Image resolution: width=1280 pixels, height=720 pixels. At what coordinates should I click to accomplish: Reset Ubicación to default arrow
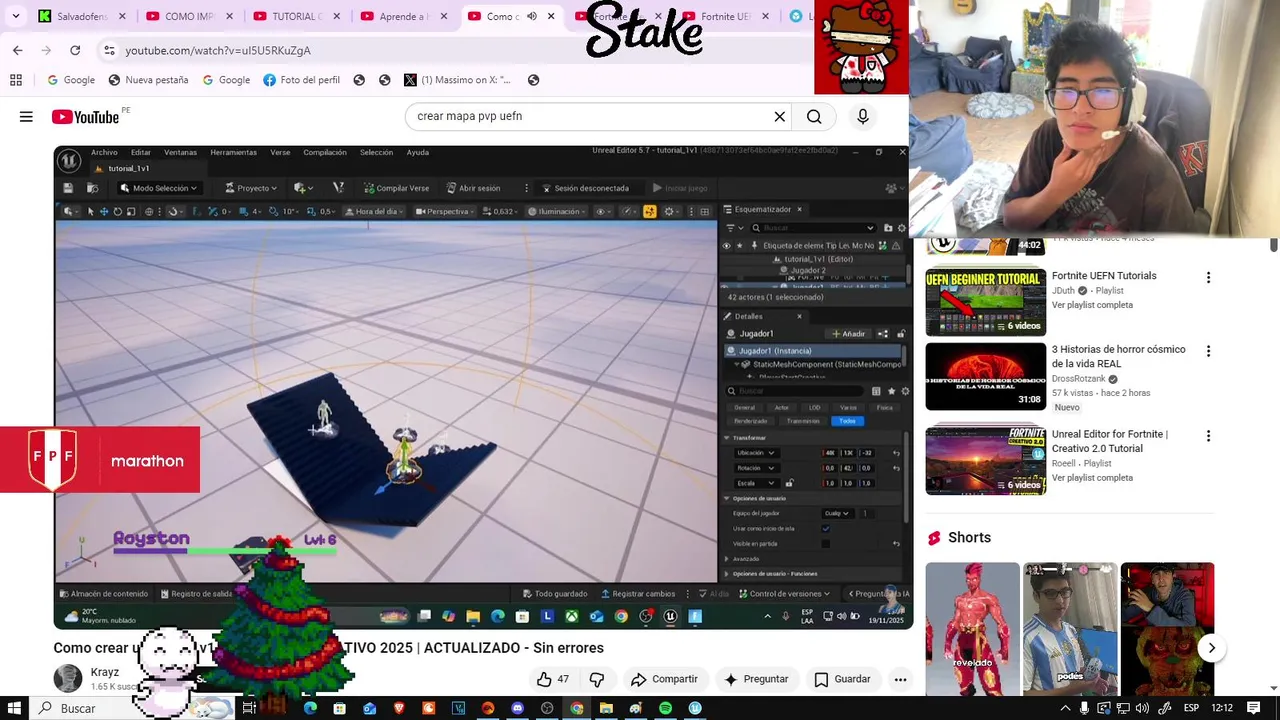896,453
